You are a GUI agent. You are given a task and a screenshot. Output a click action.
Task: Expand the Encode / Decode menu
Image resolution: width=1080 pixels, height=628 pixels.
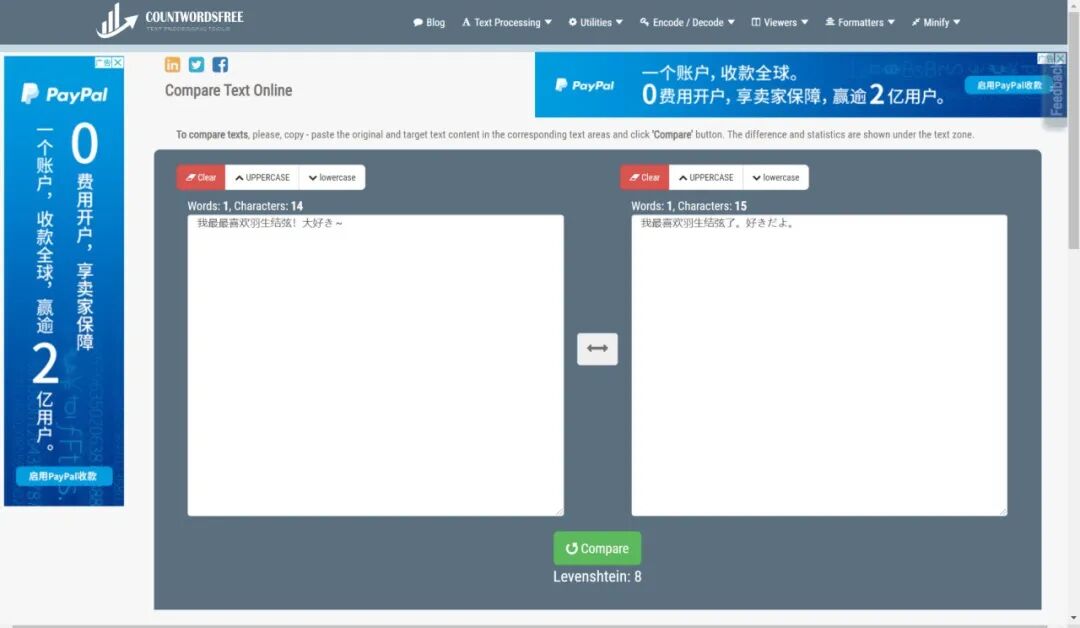[x=687, y=21]
